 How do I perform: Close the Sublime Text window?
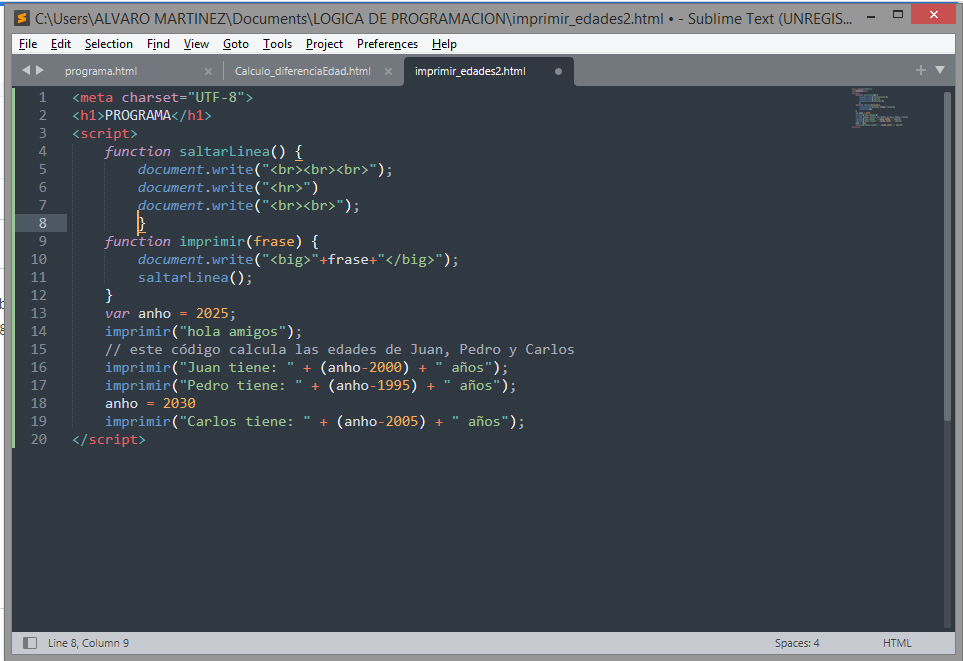[x=934, y=14]
